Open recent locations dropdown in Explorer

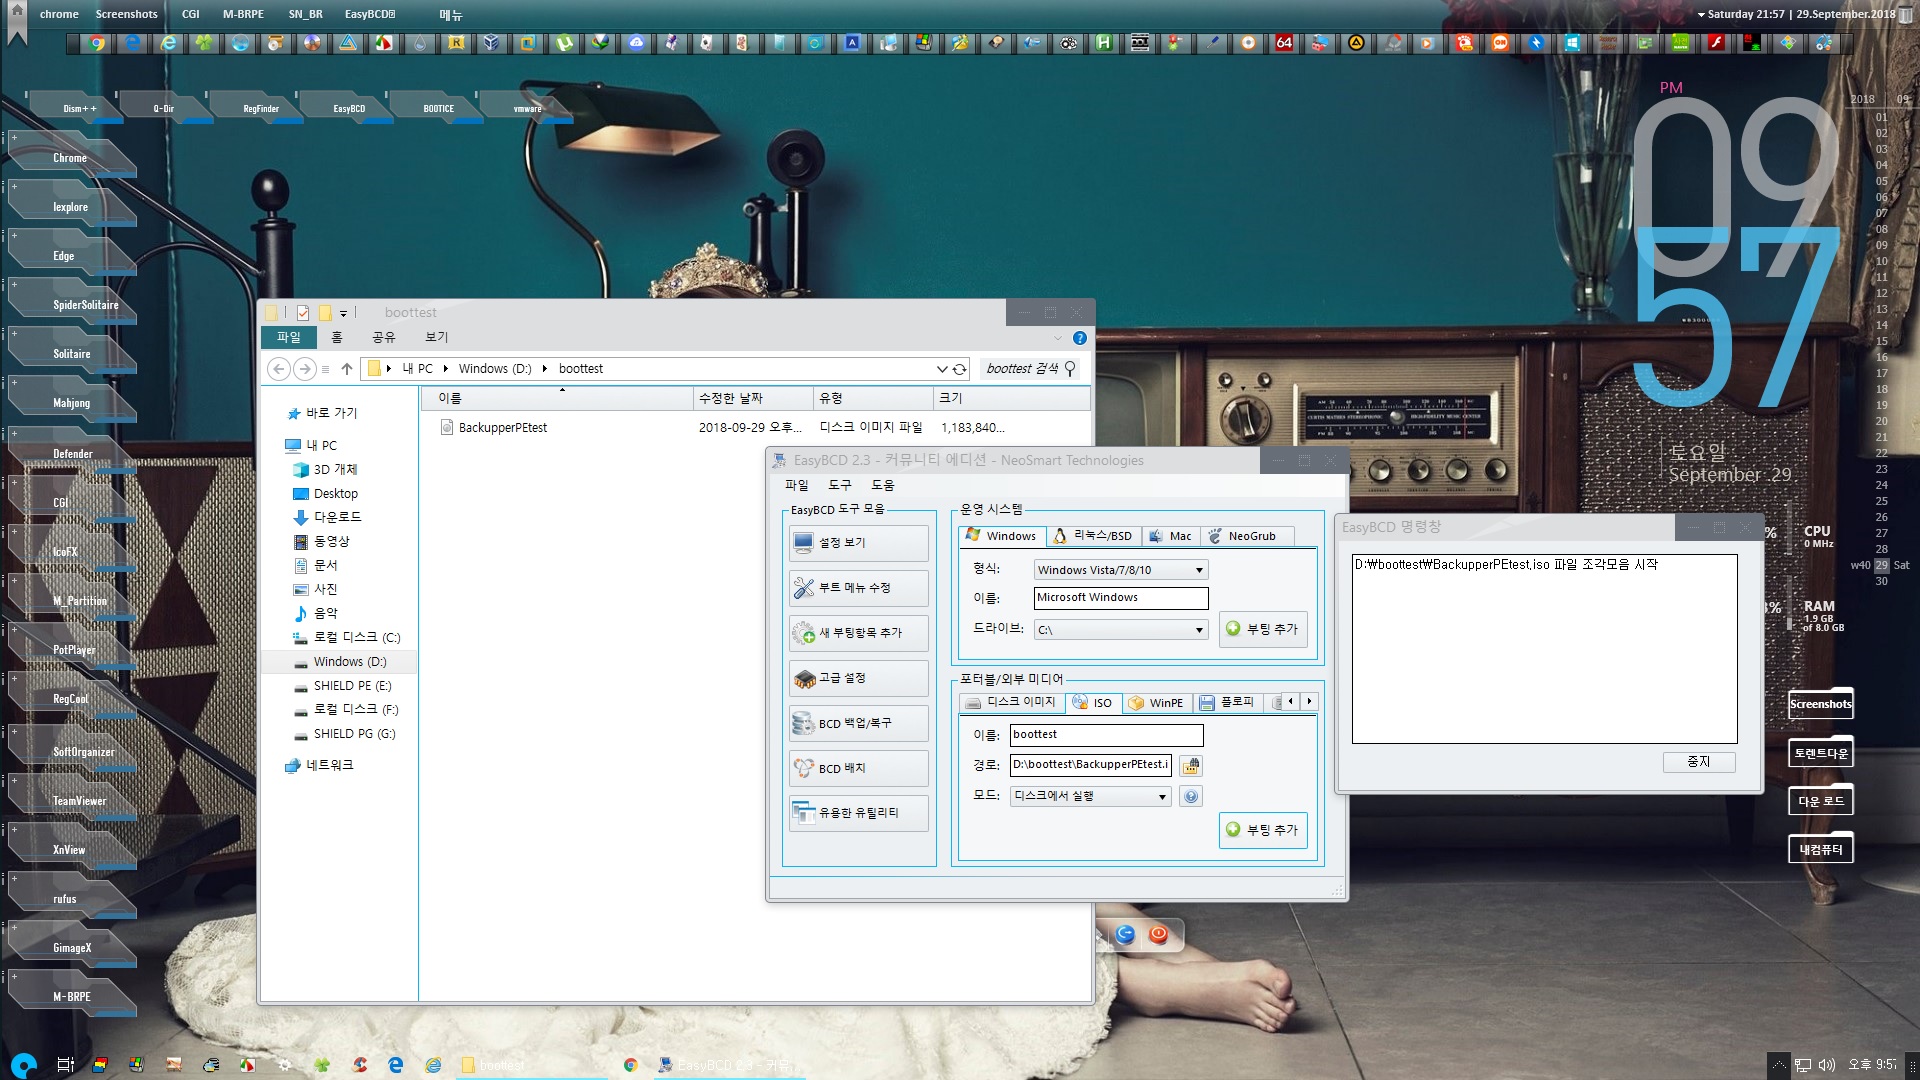click(325, 369)
